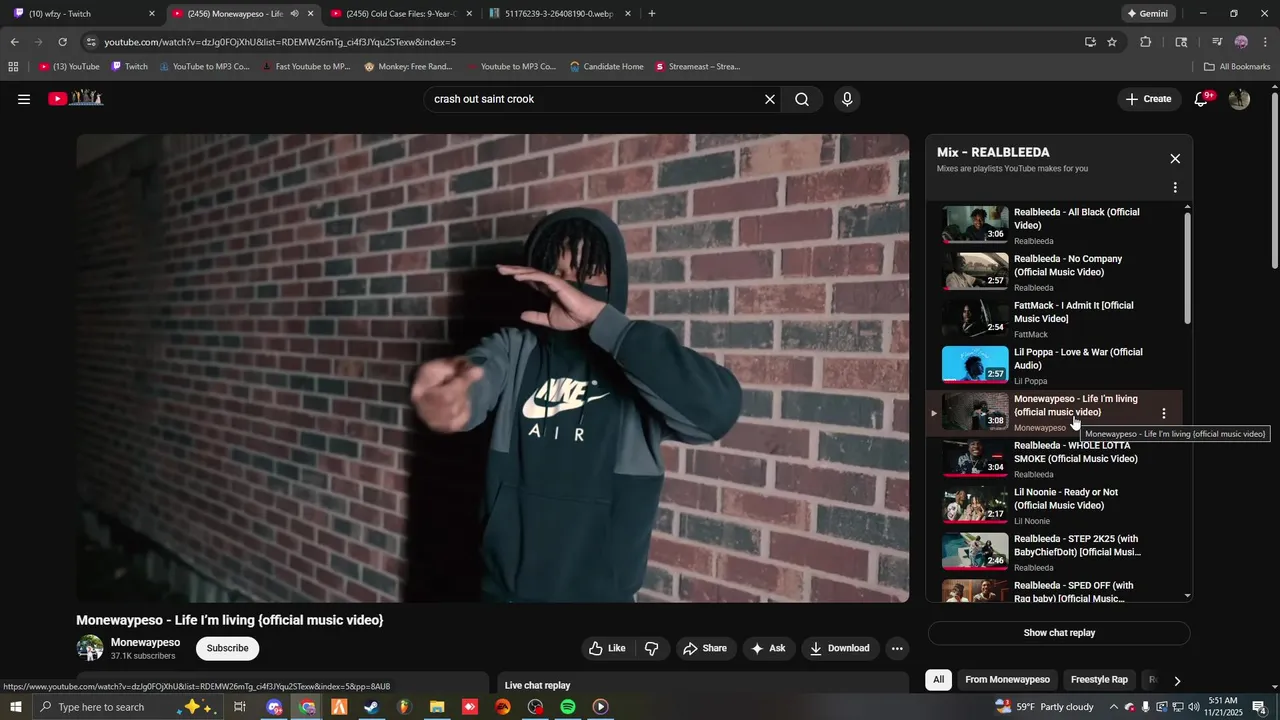Close the Cold Case Files tab
Screen dimensions: 1280x720
point(469,13)
